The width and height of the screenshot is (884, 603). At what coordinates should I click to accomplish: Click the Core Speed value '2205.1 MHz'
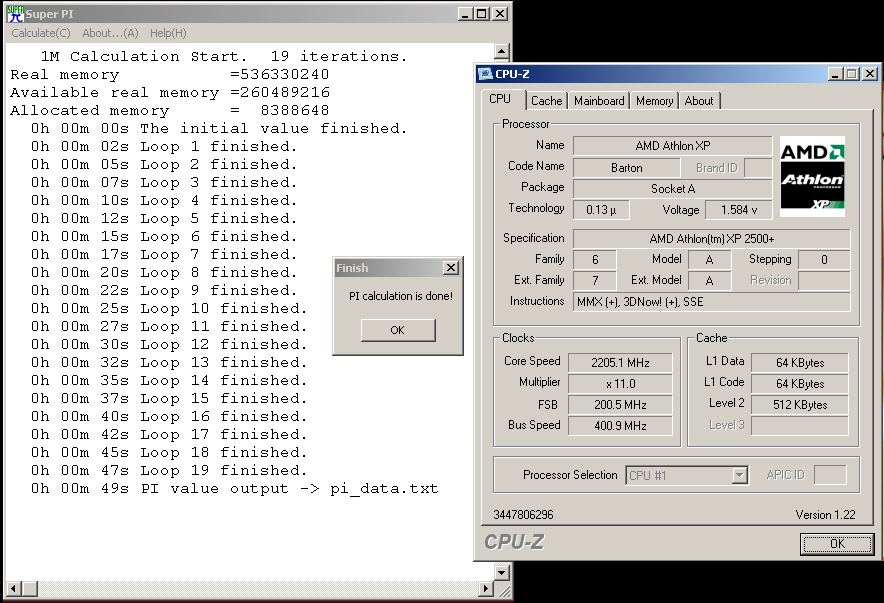point(620,363)
